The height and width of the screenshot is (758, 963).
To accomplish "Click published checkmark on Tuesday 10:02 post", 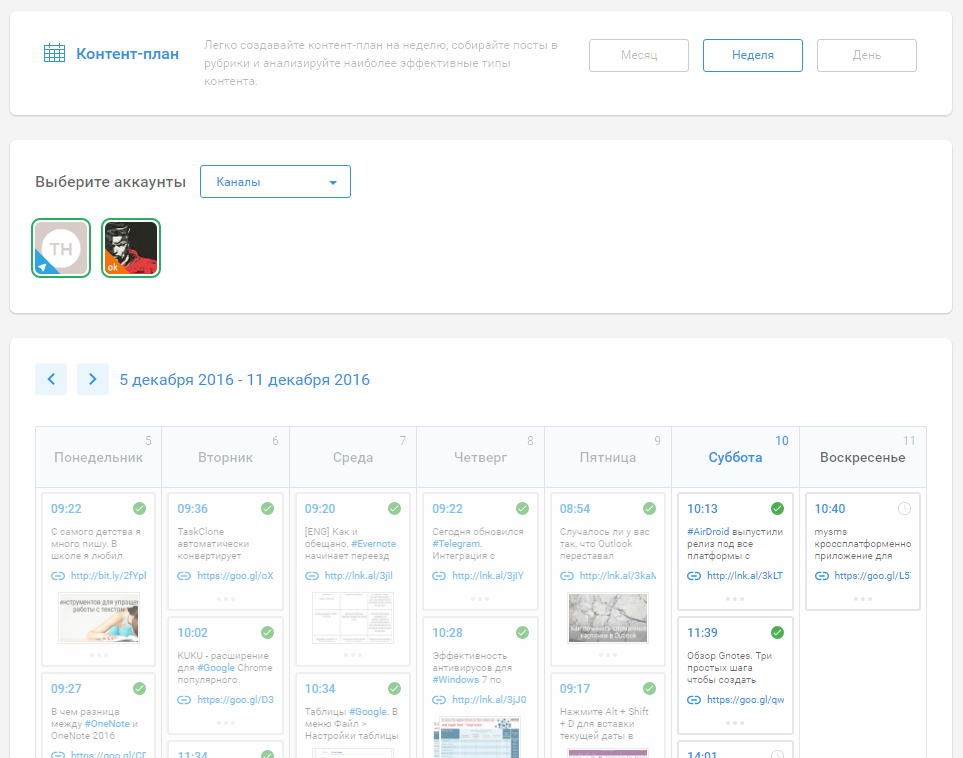I will (267, 633).
